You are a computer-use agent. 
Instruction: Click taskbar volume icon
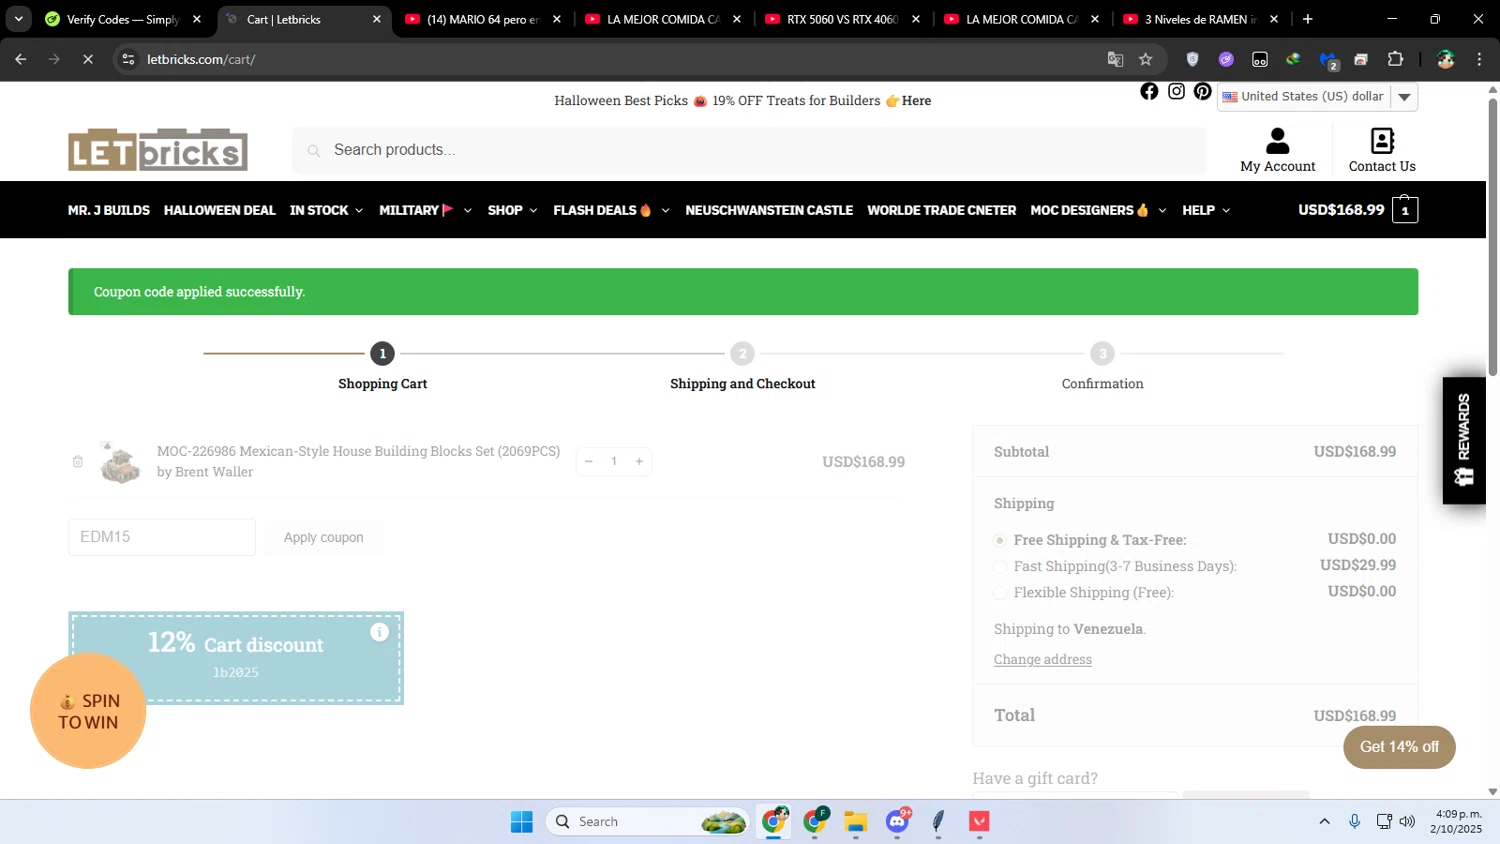pyautogui.click(x=1408, y=822)
